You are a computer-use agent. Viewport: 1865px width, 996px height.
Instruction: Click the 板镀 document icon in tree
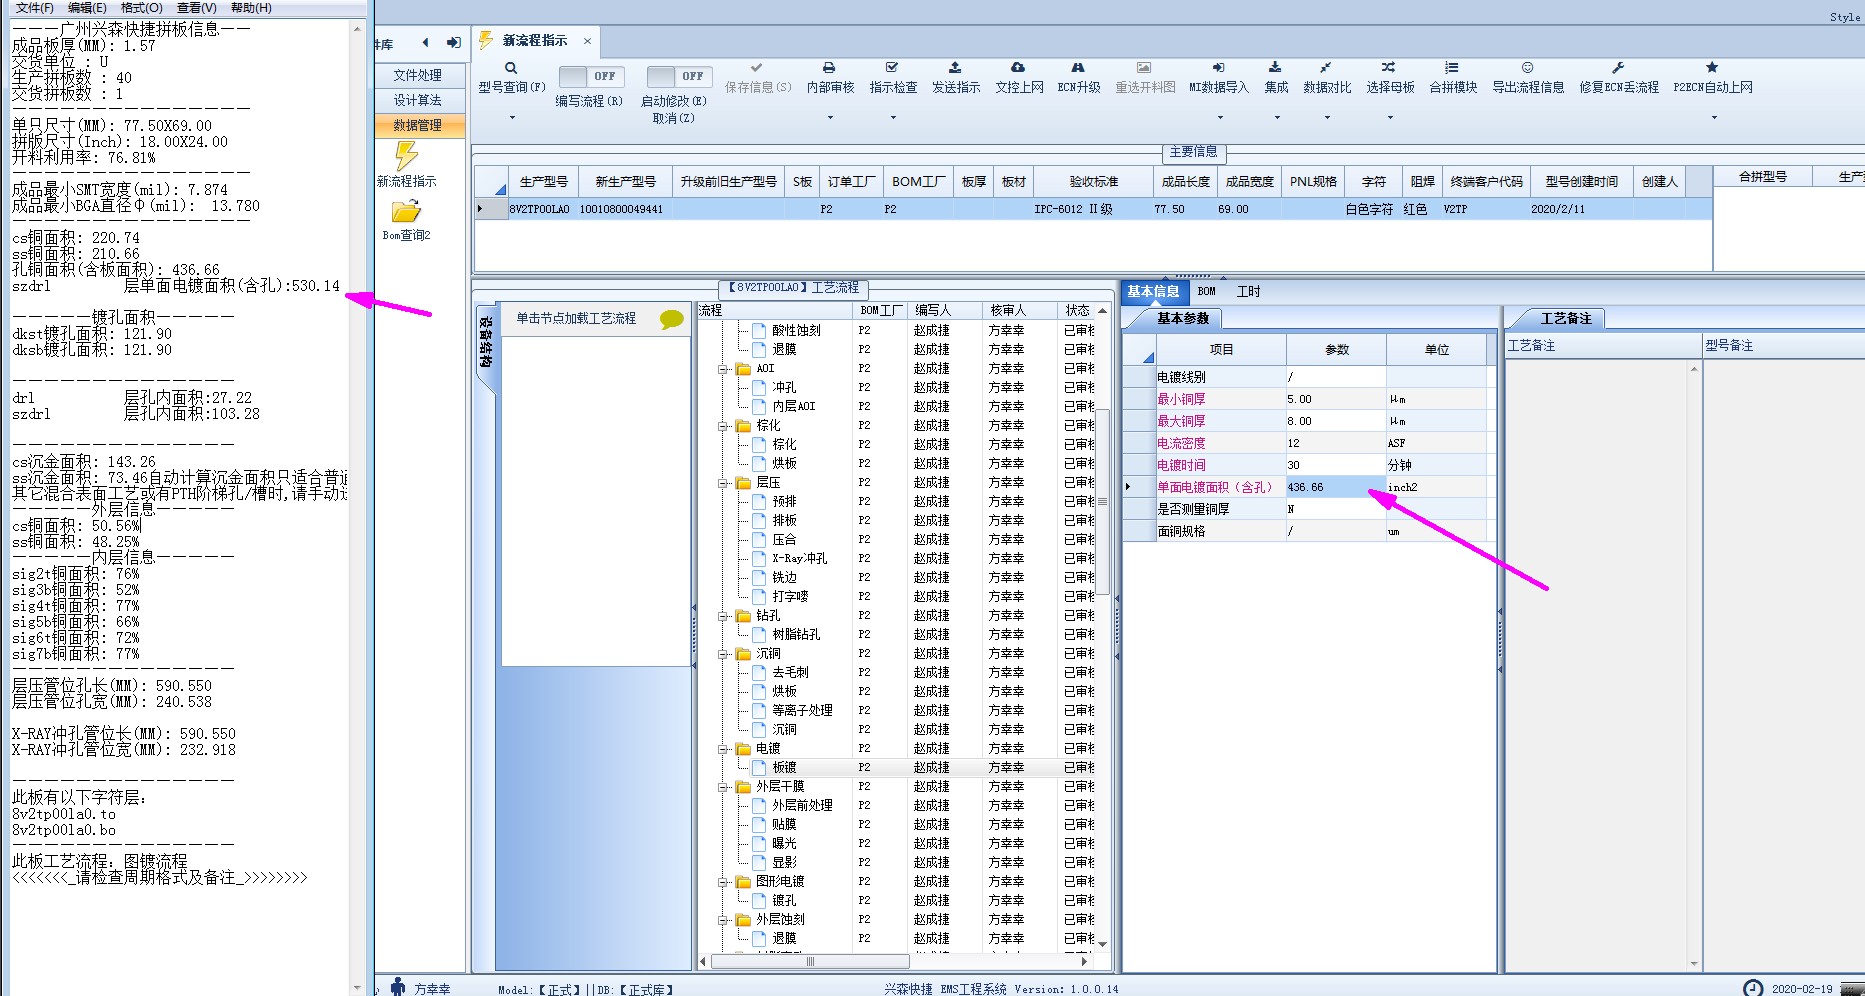coord(759,767)
